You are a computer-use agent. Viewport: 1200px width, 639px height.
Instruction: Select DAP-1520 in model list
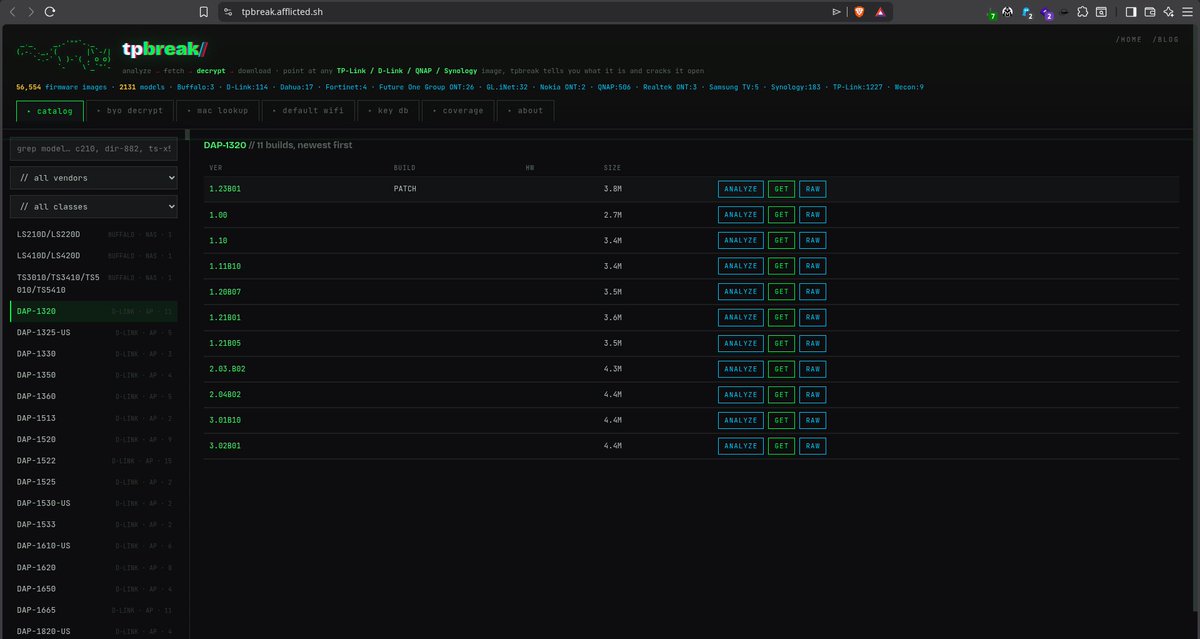tap(94, 439)
